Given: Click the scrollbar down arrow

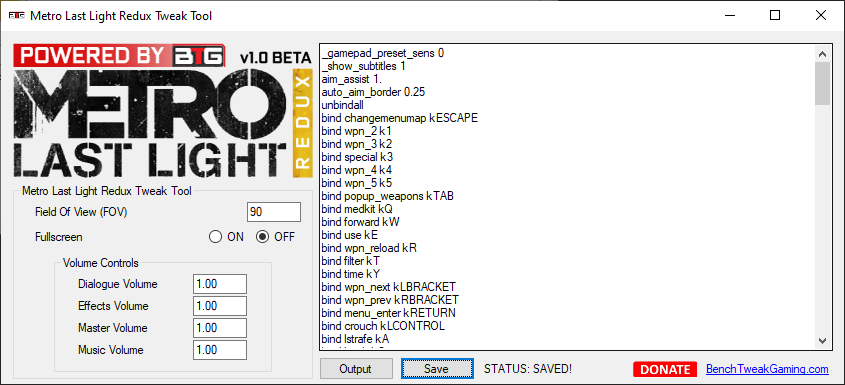Looking at the screenshot, I should 822,341.
